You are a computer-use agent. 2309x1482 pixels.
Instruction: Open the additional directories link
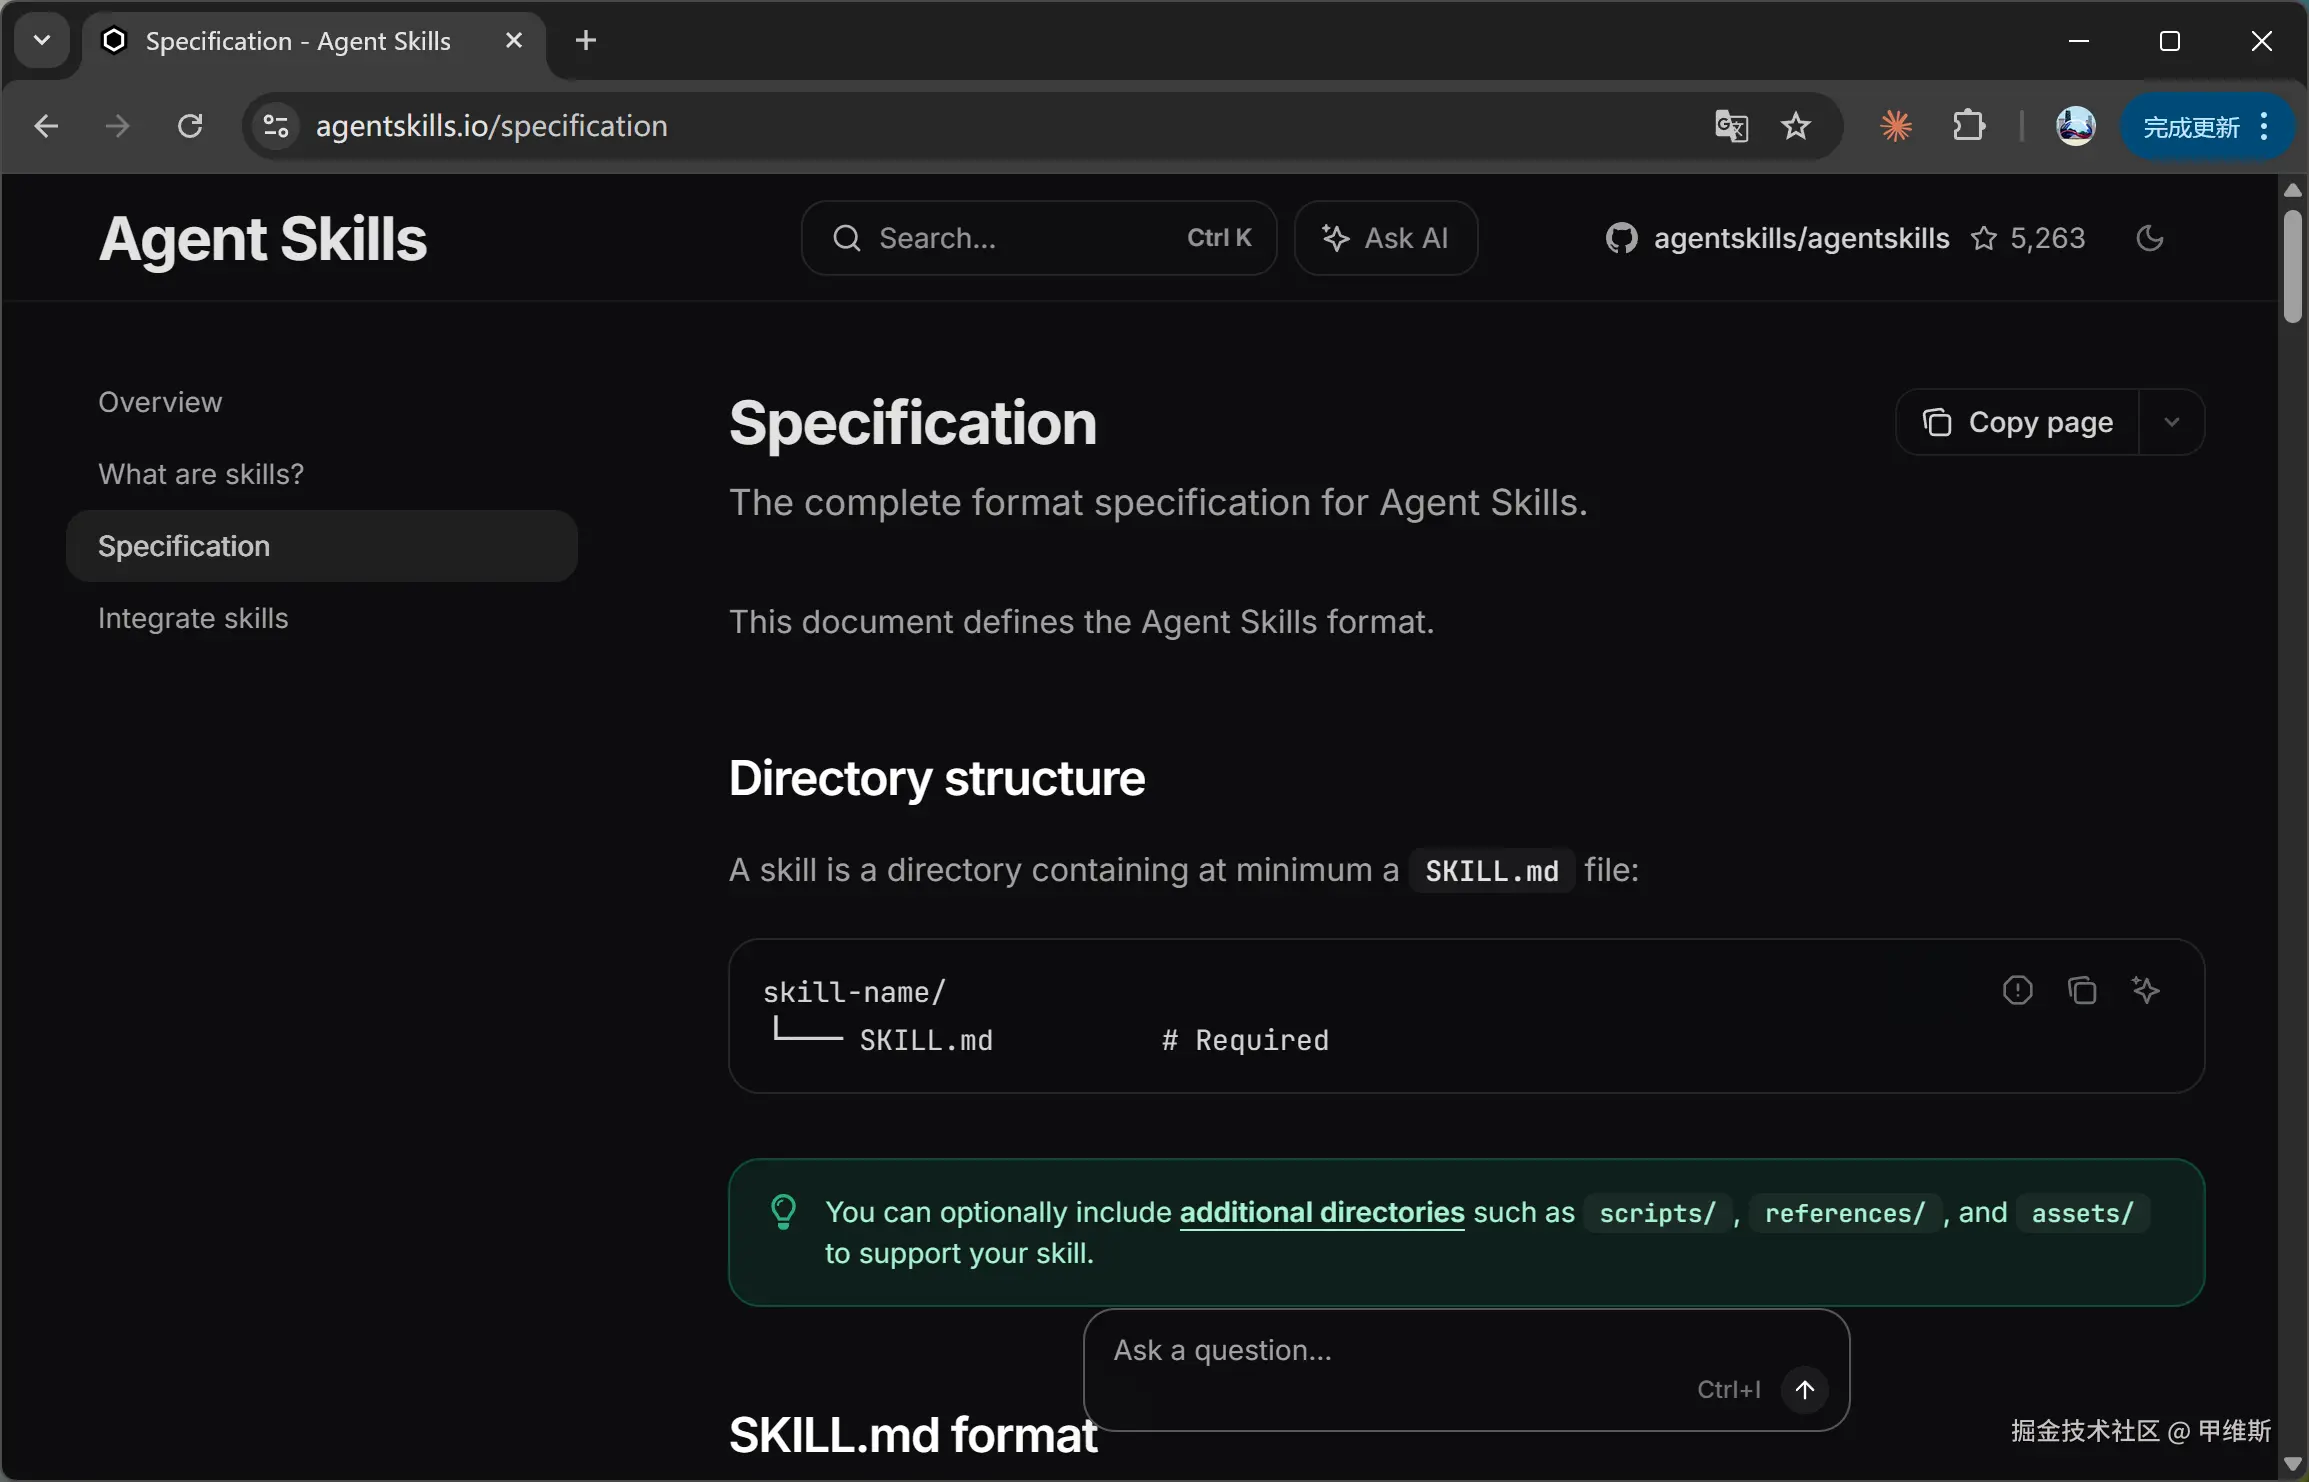[x=1321, y=1212]
